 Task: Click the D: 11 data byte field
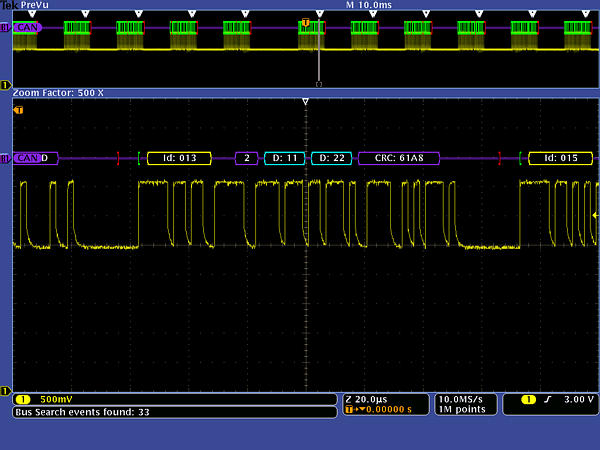(285, 158)
